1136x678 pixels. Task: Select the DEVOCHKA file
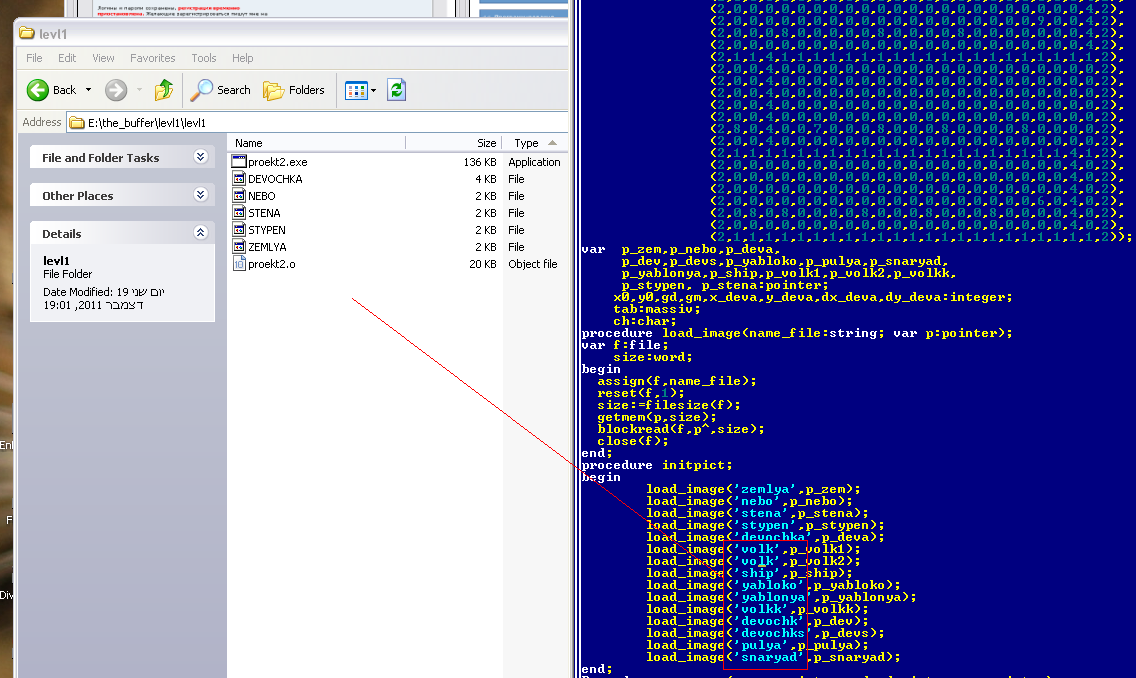coord(274,179)
